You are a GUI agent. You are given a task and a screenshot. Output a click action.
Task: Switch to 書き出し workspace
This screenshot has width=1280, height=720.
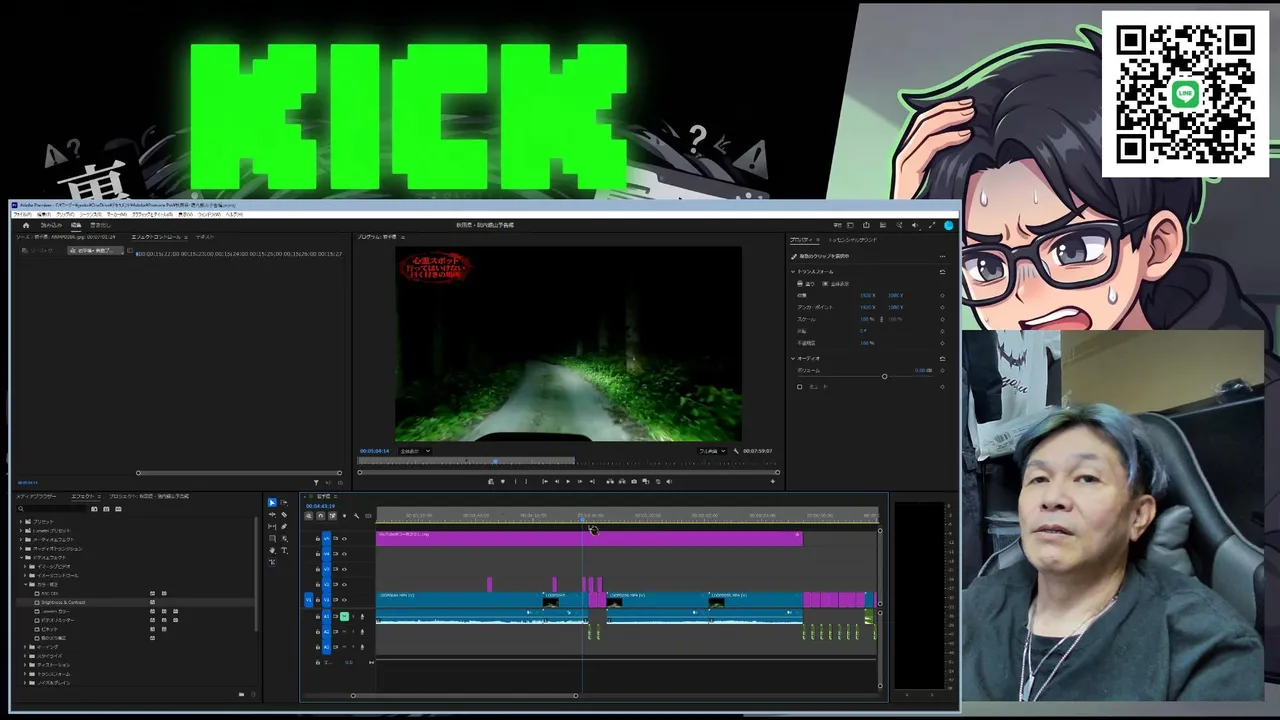pos(100,225)
